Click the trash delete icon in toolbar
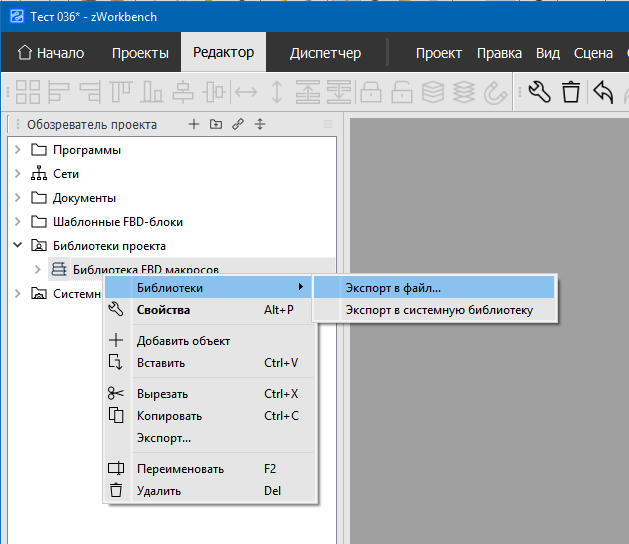This screenshot has width=629, height=544. (x=571, y=93)
